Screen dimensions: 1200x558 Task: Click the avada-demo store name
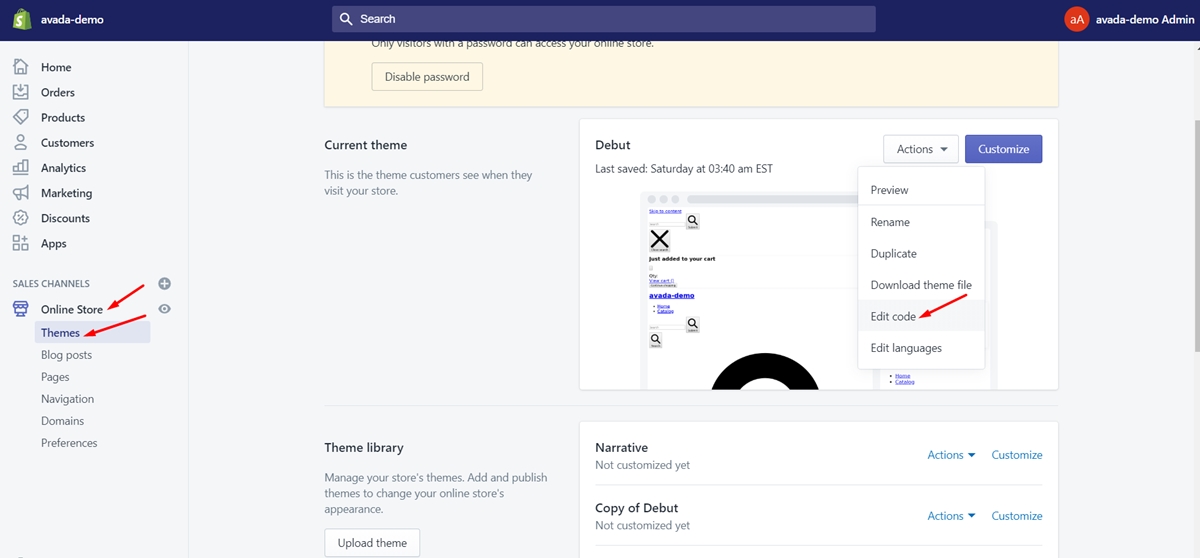[x=72, y=19]
